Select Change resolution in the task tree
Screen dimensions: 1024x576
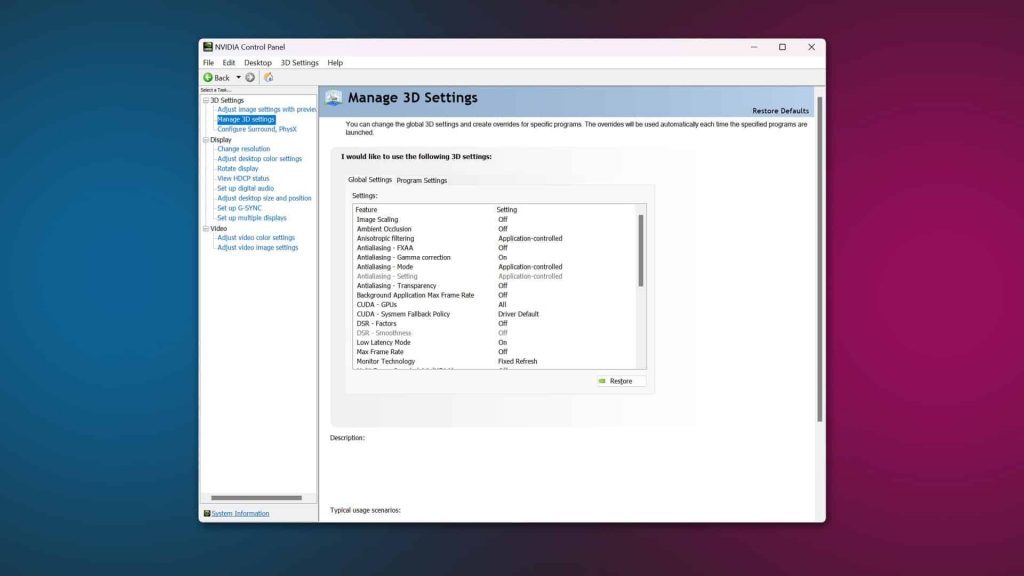pyautogui.click(x=243, y=149)
